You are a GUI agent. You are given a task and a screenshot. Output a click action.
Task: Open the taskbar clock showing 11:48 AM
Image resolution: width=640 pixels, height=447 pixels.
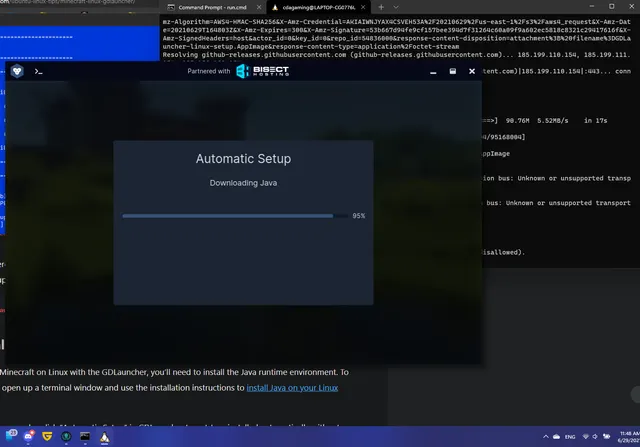pos(629,437)
